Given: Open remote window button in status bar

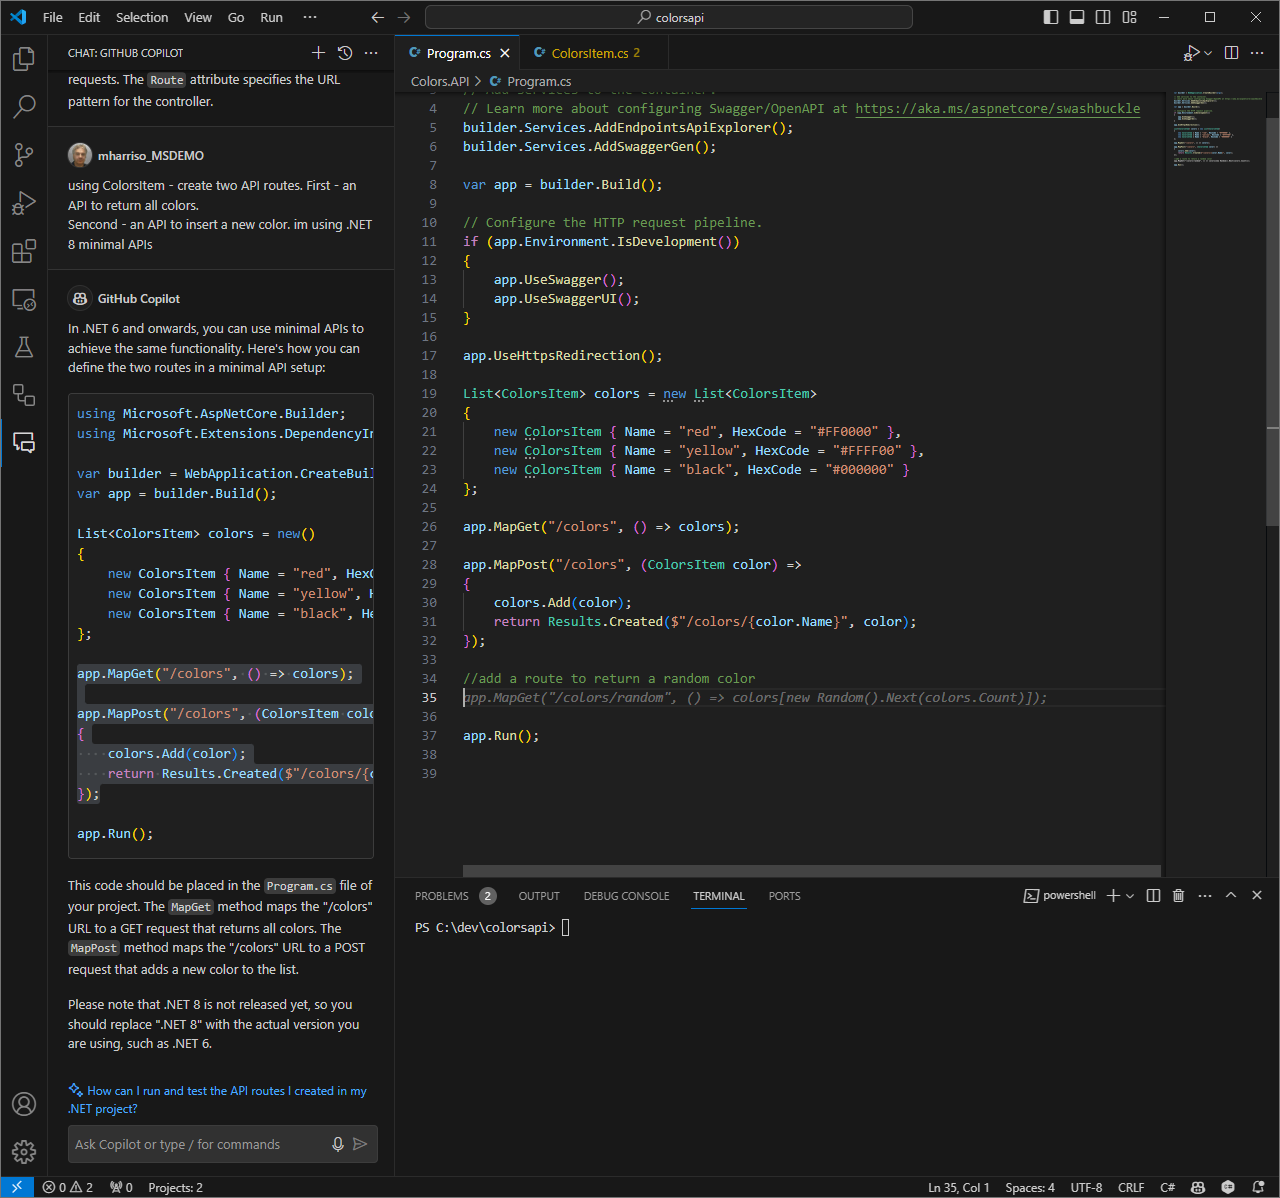Looking at the screenshot, I should 17,1187.
